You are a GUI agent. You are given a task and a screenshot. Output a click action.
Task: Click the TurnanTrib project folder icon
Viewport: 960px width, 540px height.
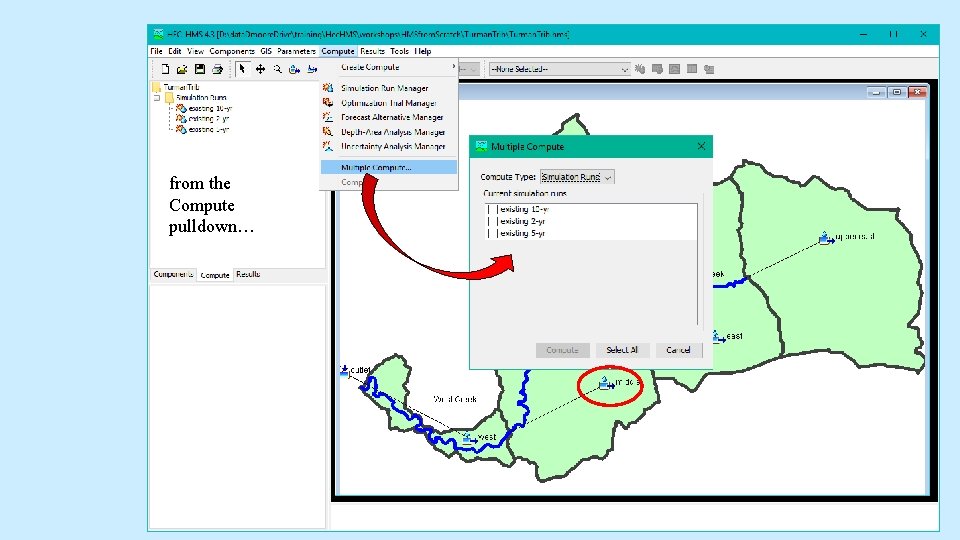point(157,87)
